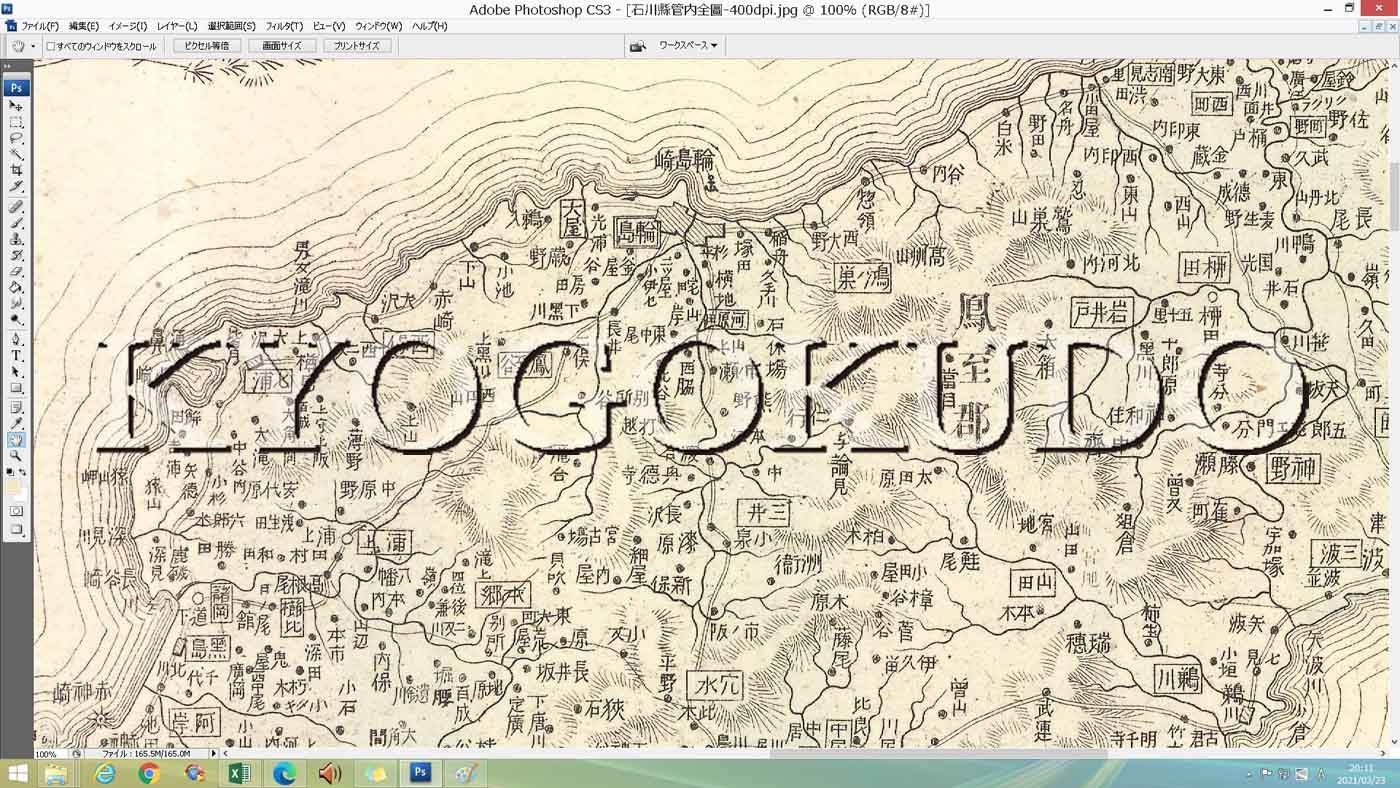Select the Rectangular Marquee tool

click(x=16, y=122)
